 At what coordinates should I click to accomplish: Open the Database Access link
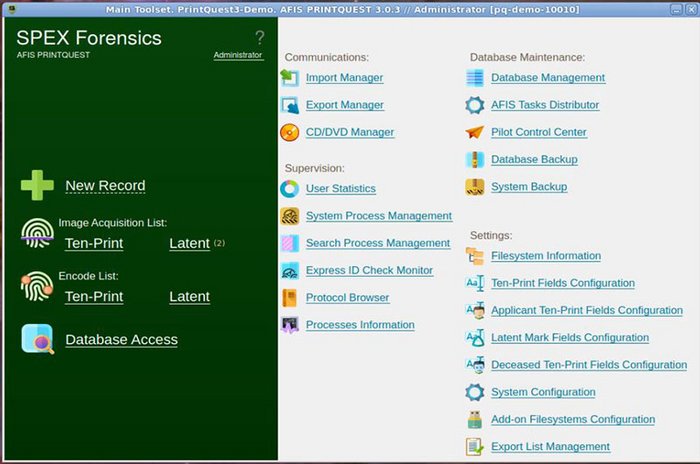point(121,339)
